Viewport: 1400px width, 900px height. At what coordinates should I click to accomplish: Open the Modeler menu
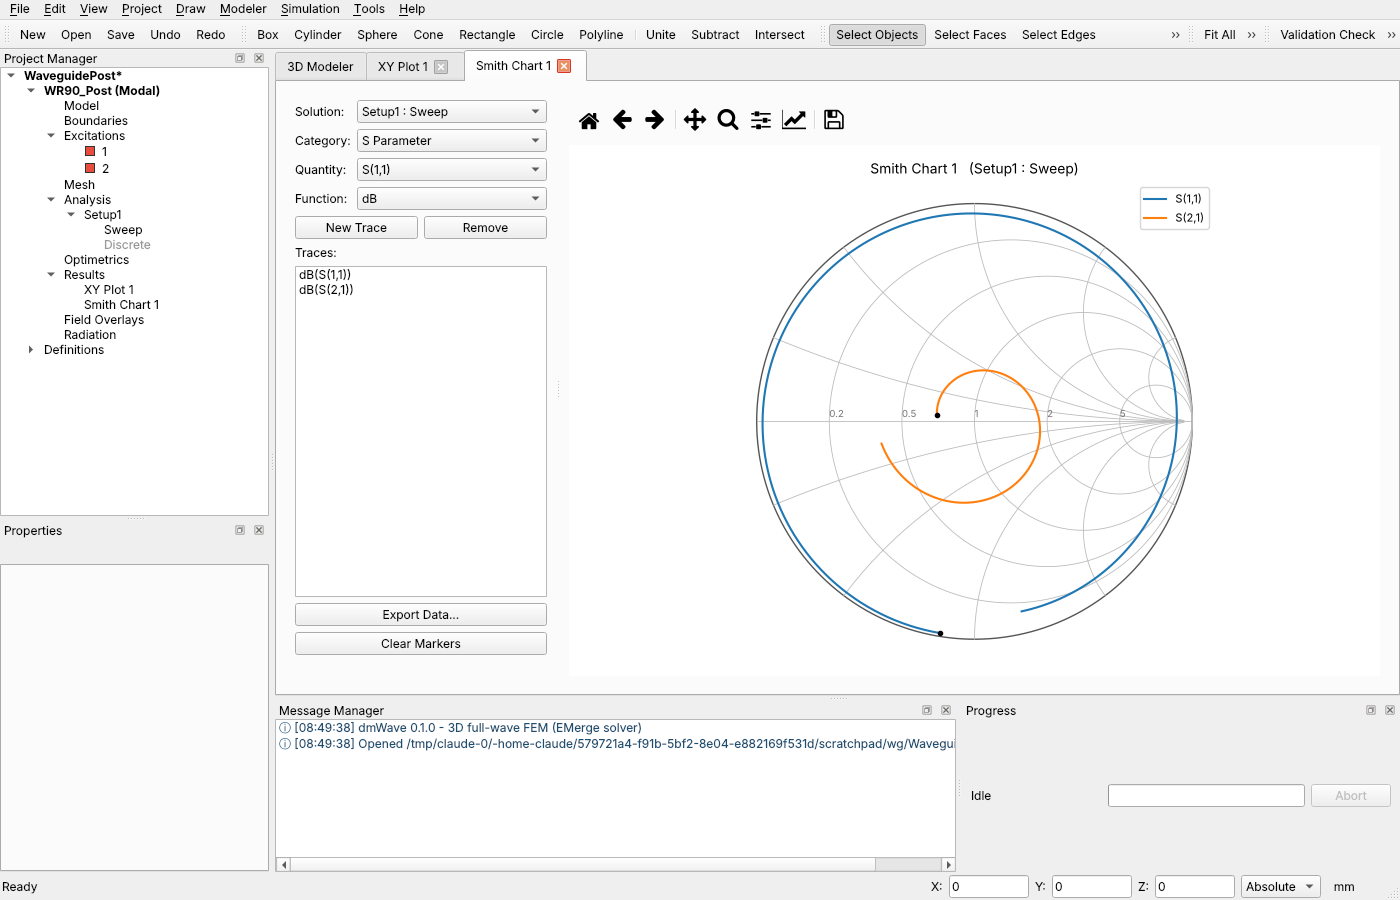click(243, 9)
